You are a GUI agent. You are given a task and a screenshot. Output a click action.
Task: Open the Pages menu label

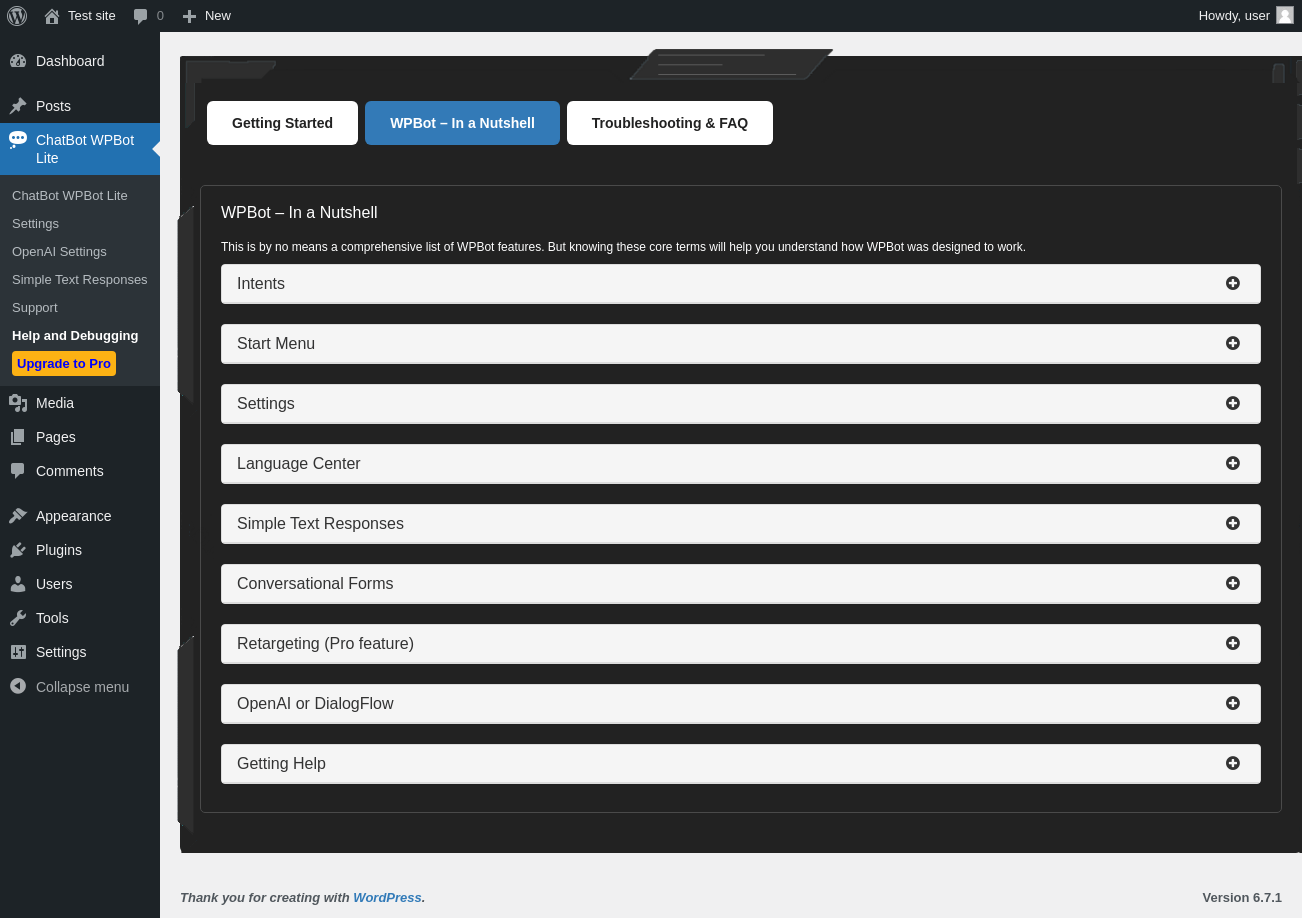[x=56, y=437]
